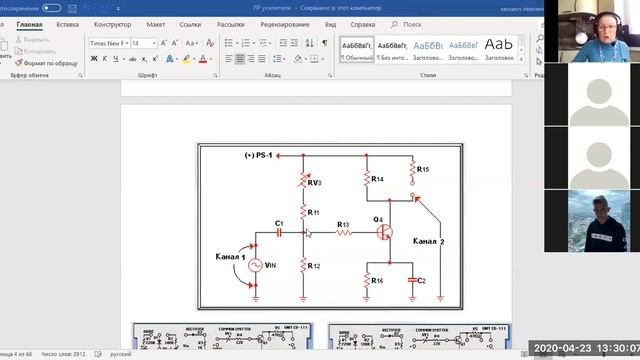Click the Вырезать cut button
The image size is (640, 360).
tap(33, 40)
